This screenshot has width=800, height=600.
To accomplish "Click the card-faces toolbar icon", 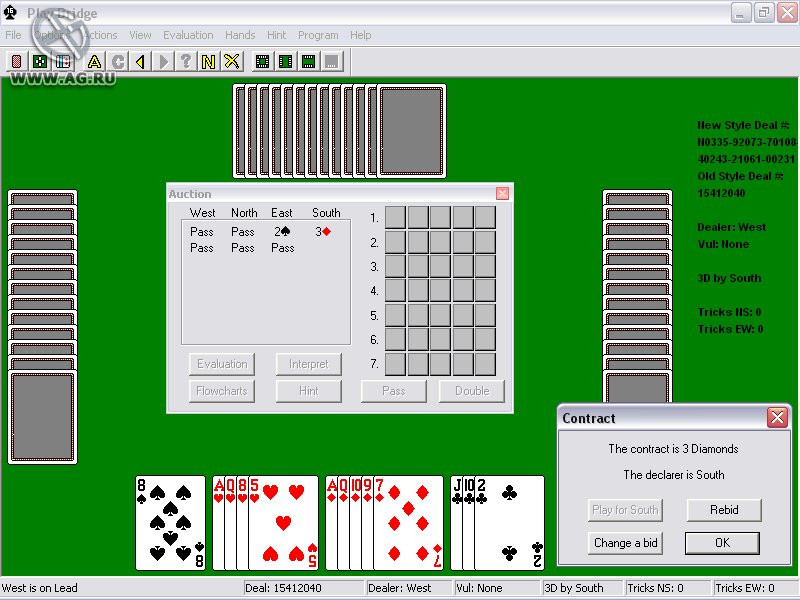I will (63, 62).
